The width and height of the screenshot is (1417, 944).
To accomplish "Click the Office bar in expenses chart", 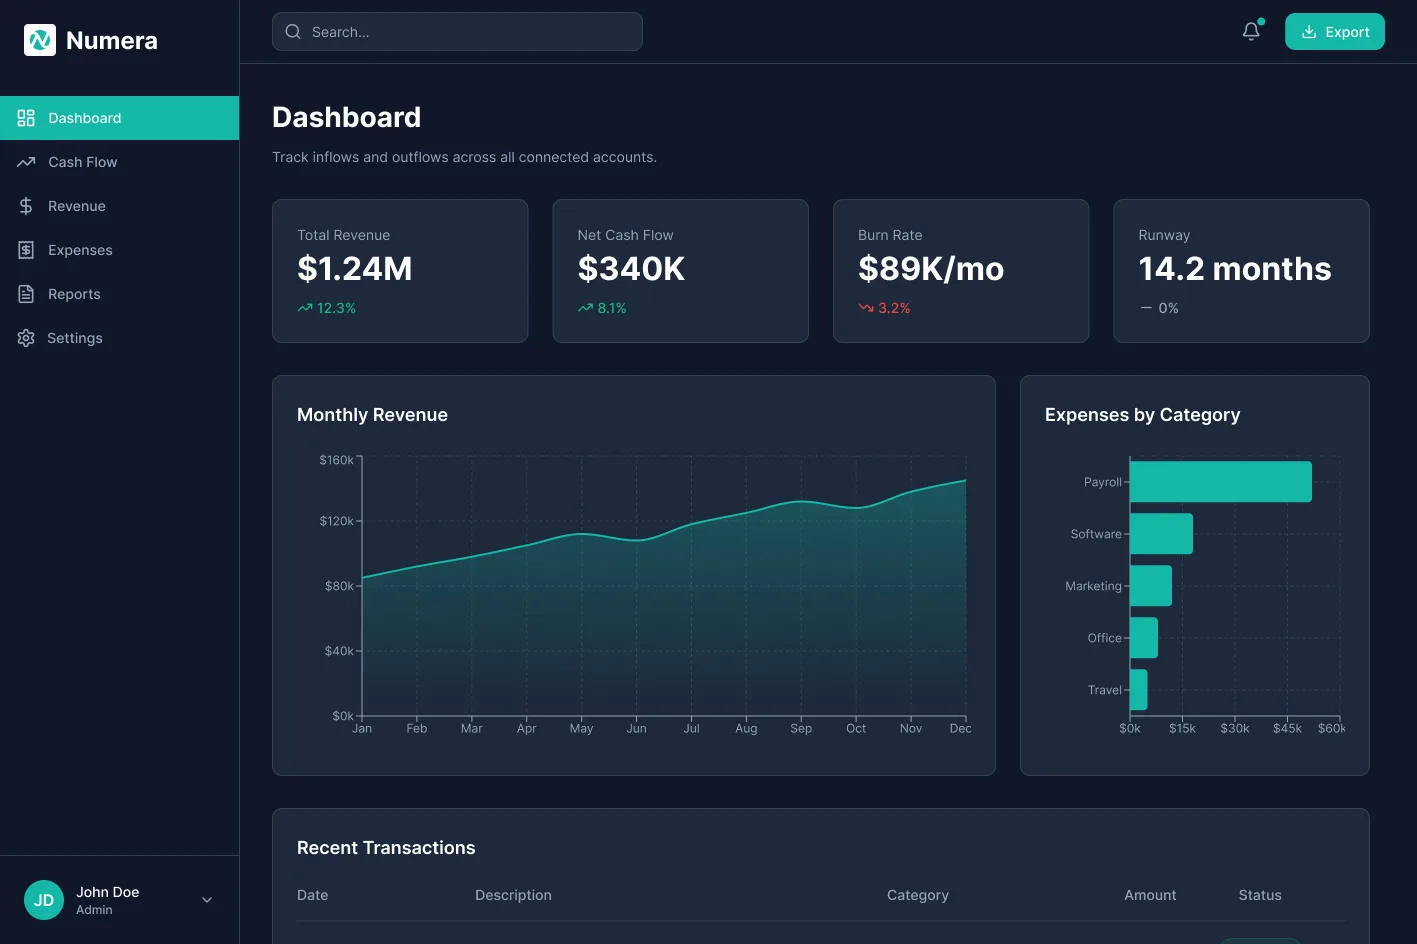I will click(x=1144, y=638).
